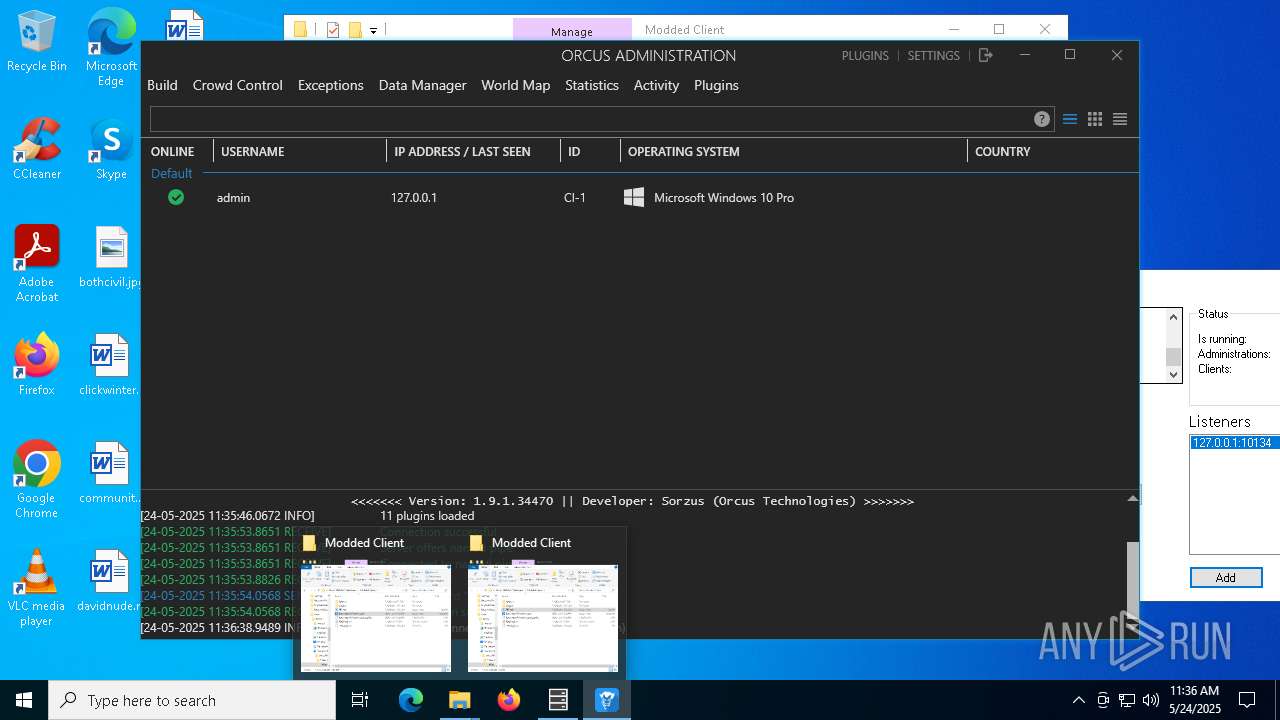Open VLC media player desktop shortcut
Image resolution: width=1280 pixels, height=720 pixels.
click(37, 588)
